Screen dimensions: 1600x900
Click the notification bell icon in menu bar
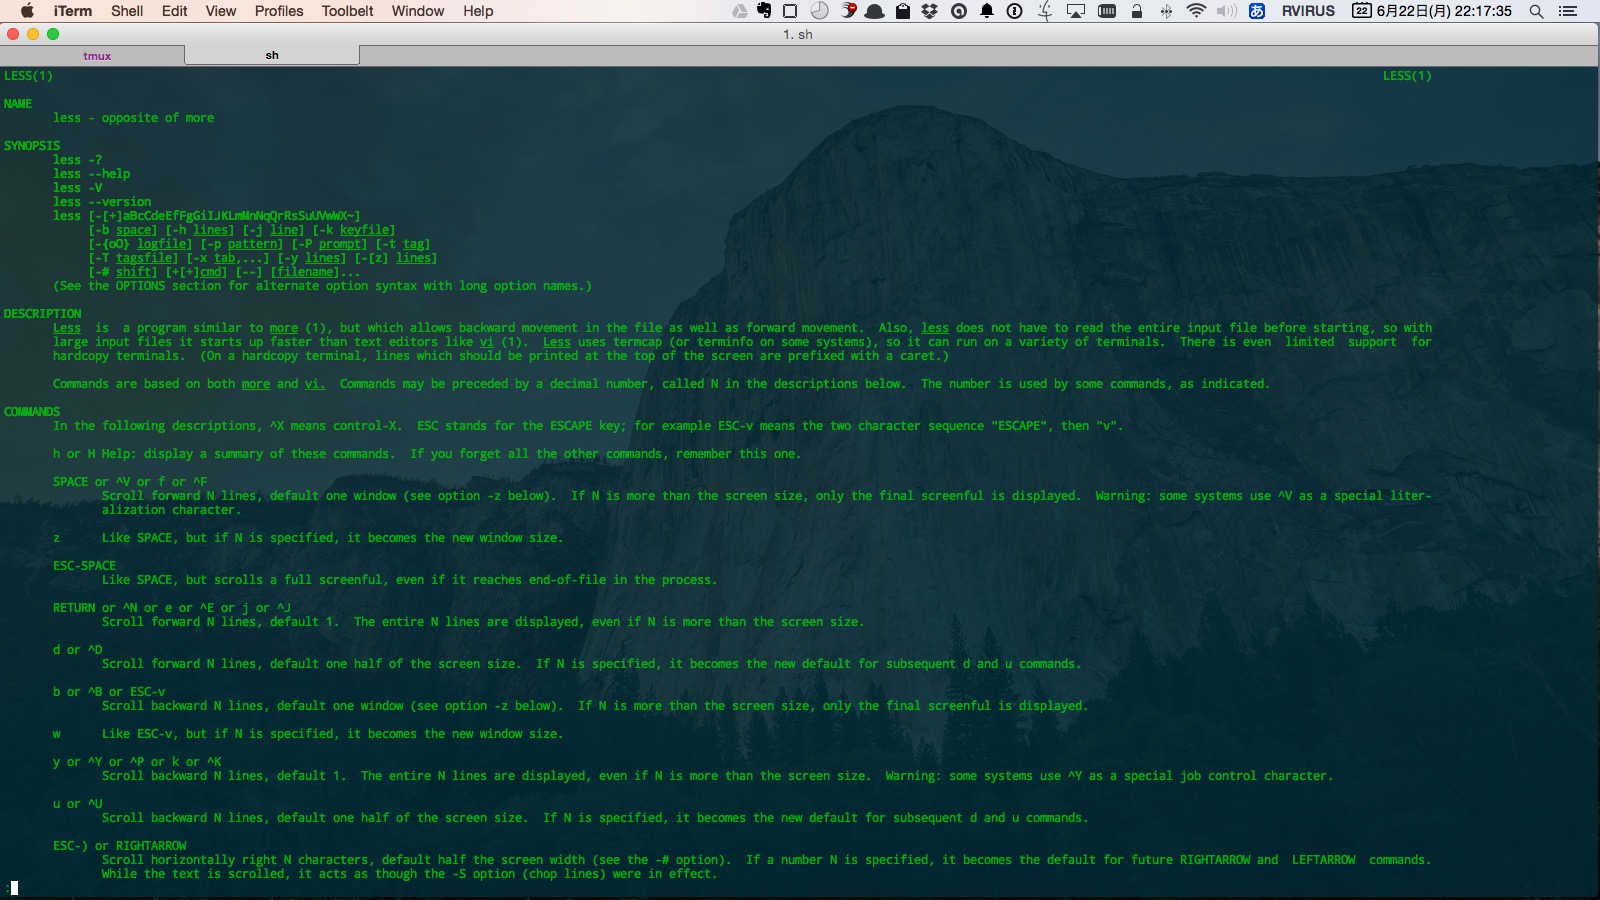click(x=987, y=11)
